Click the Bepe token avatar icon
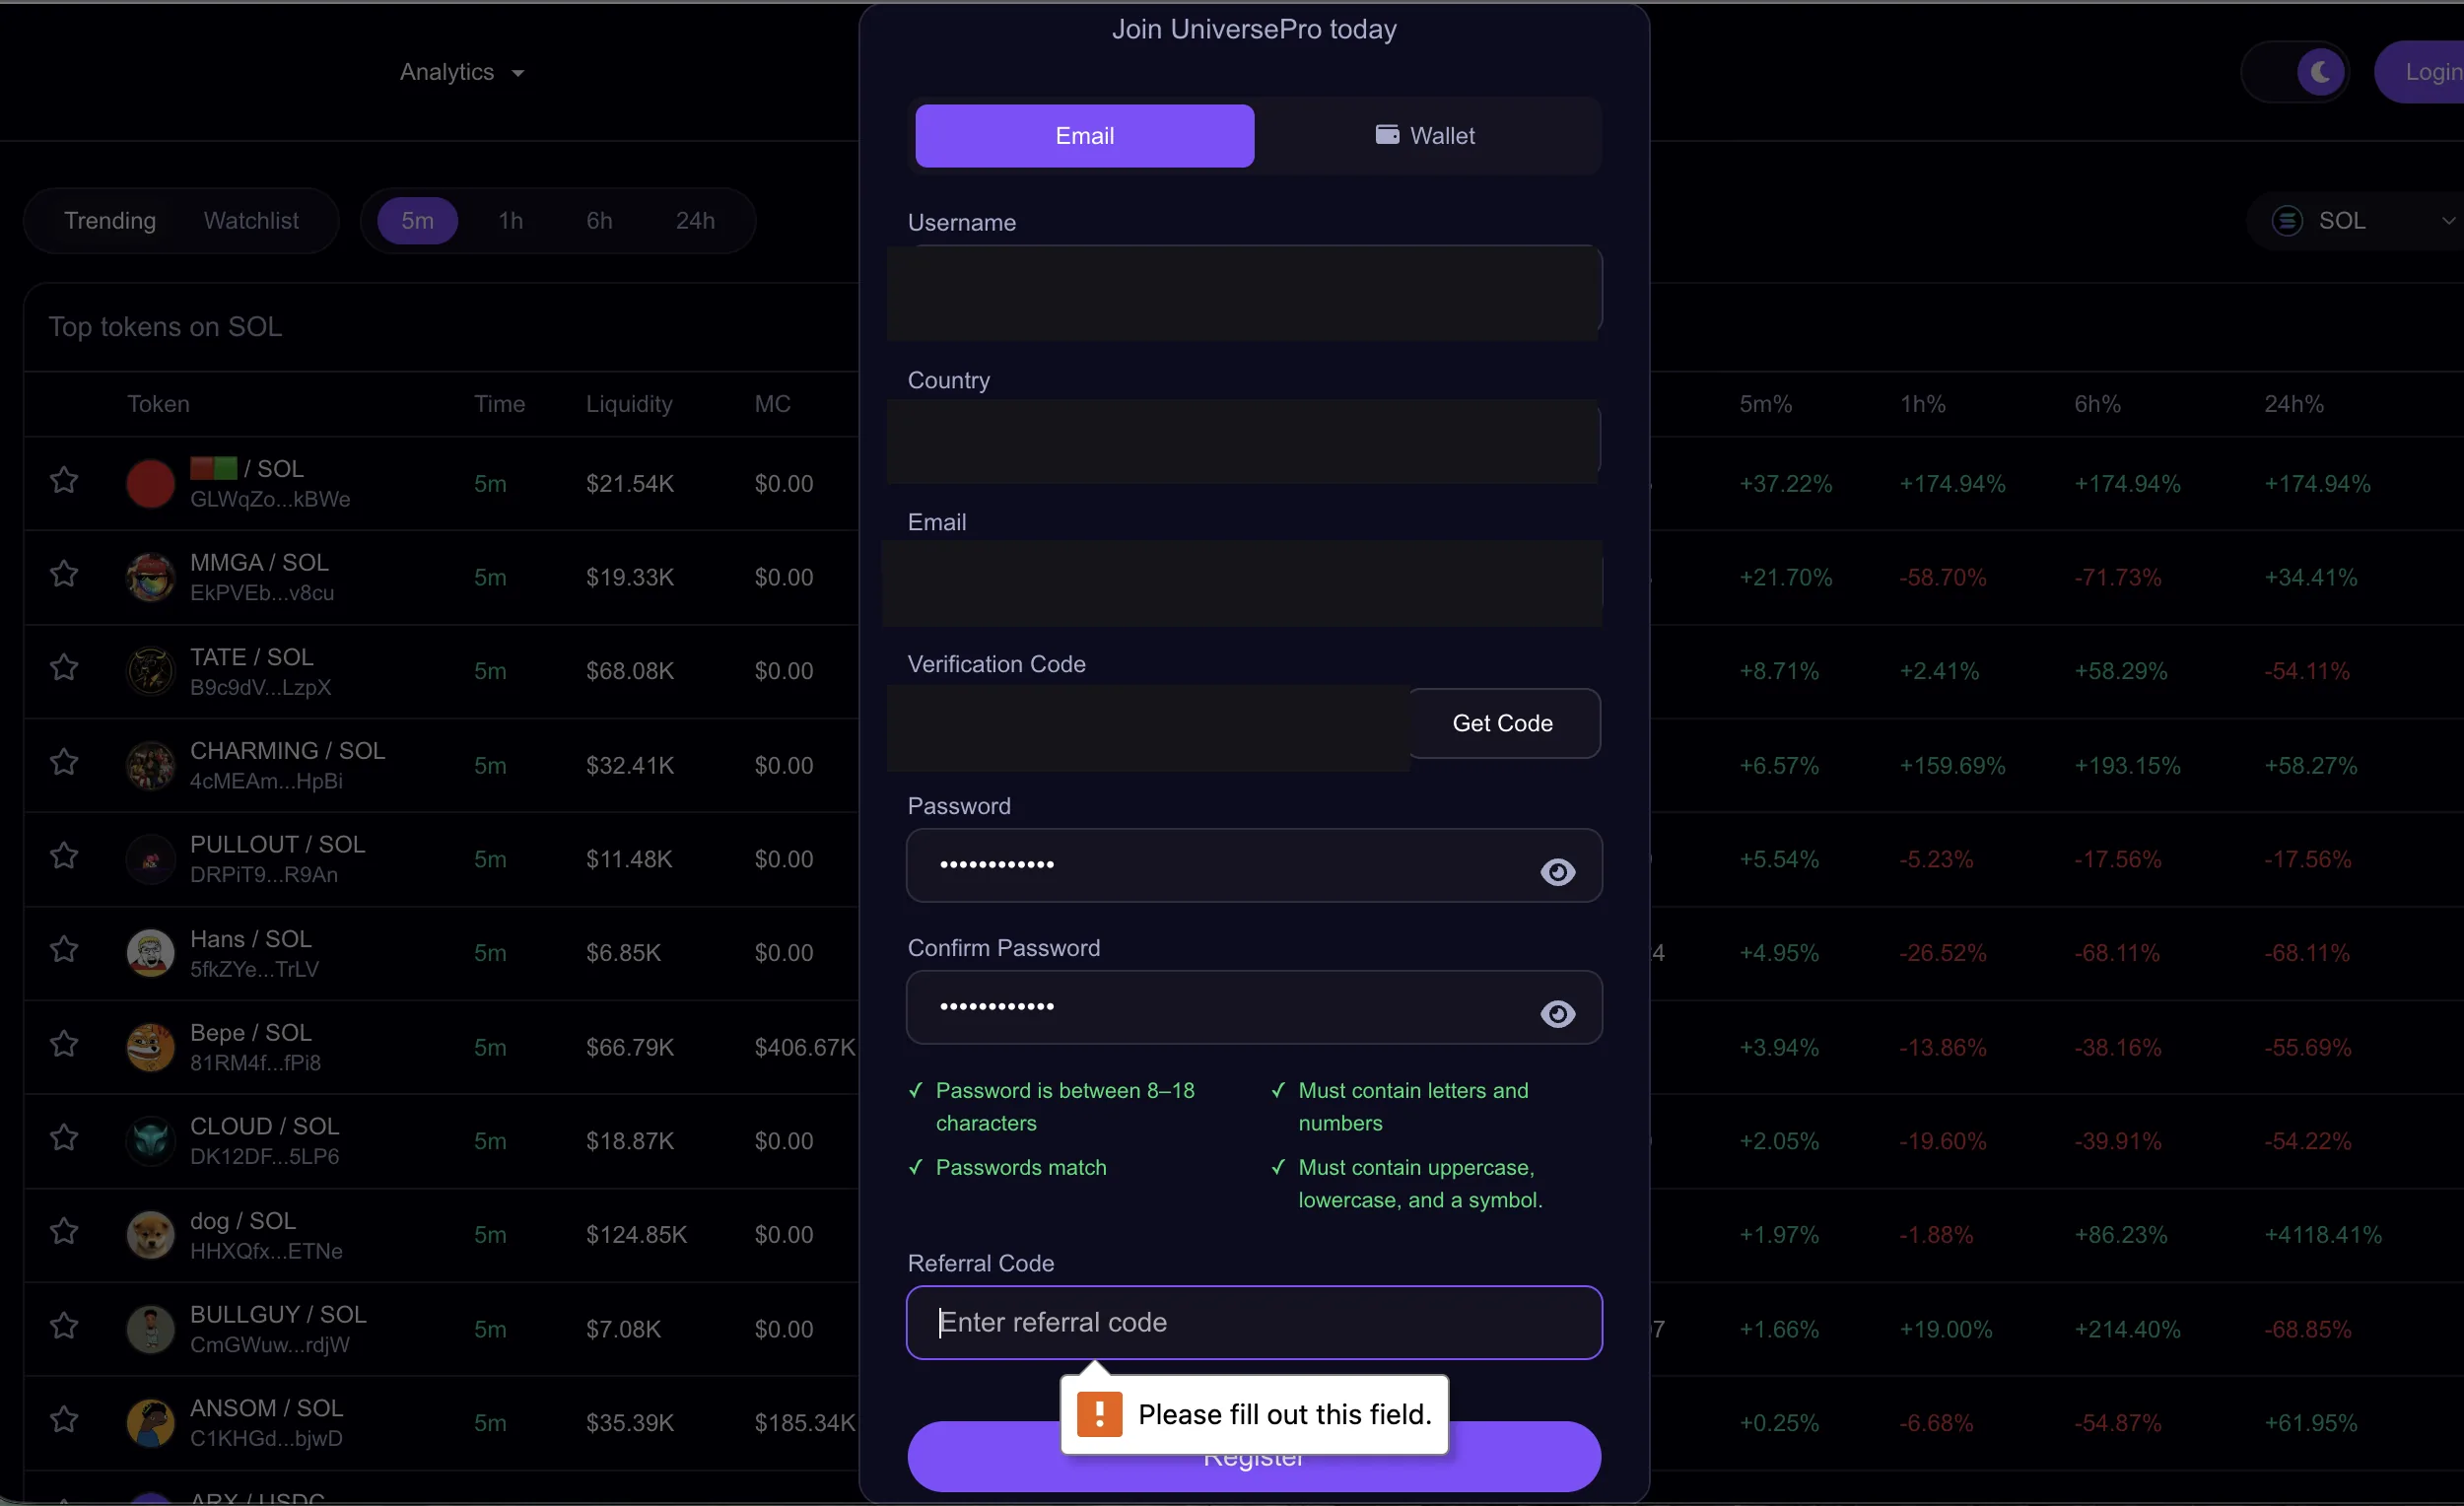 150,1047
